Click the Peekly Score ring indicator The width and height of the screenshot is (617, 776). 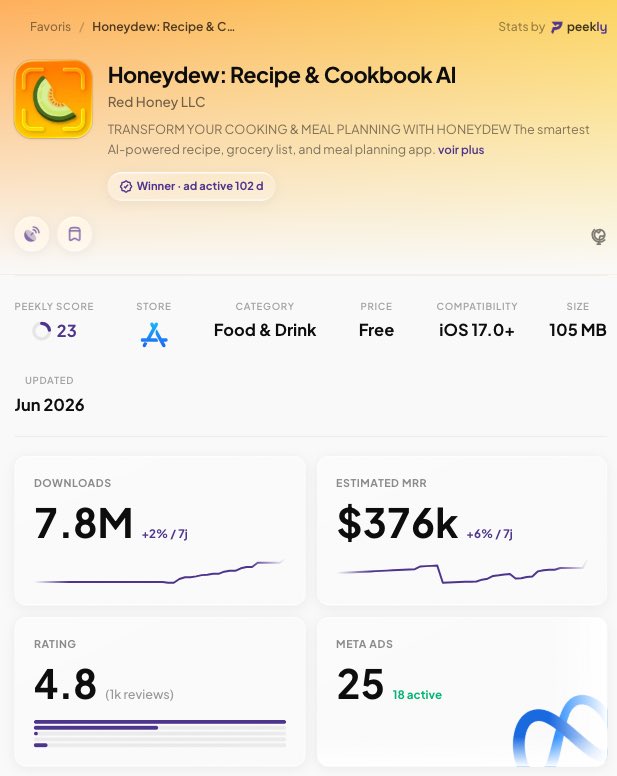click(42, 331)
